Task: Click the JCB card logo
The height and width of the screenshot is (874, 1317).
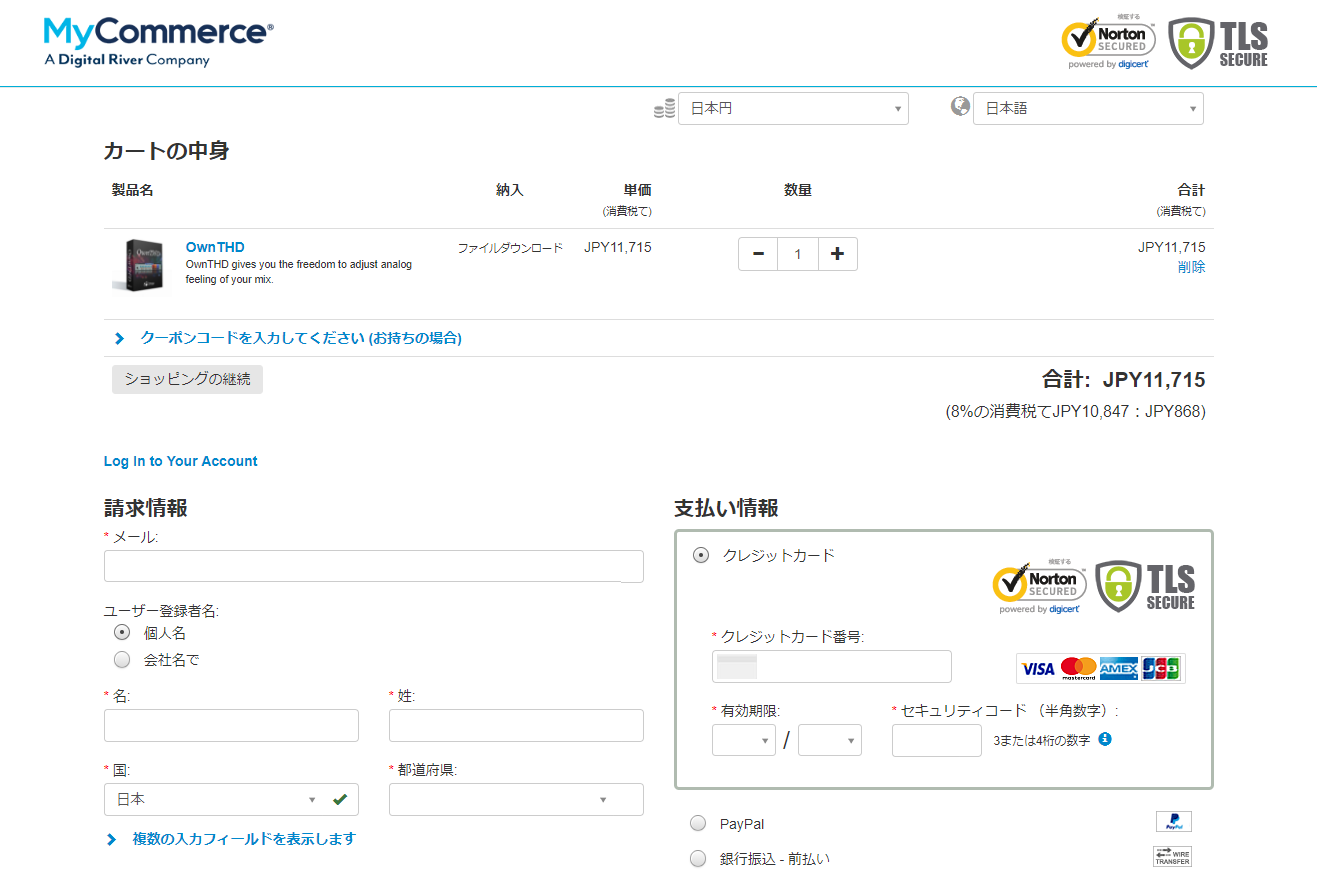Action: click(x=1160, y=668)
